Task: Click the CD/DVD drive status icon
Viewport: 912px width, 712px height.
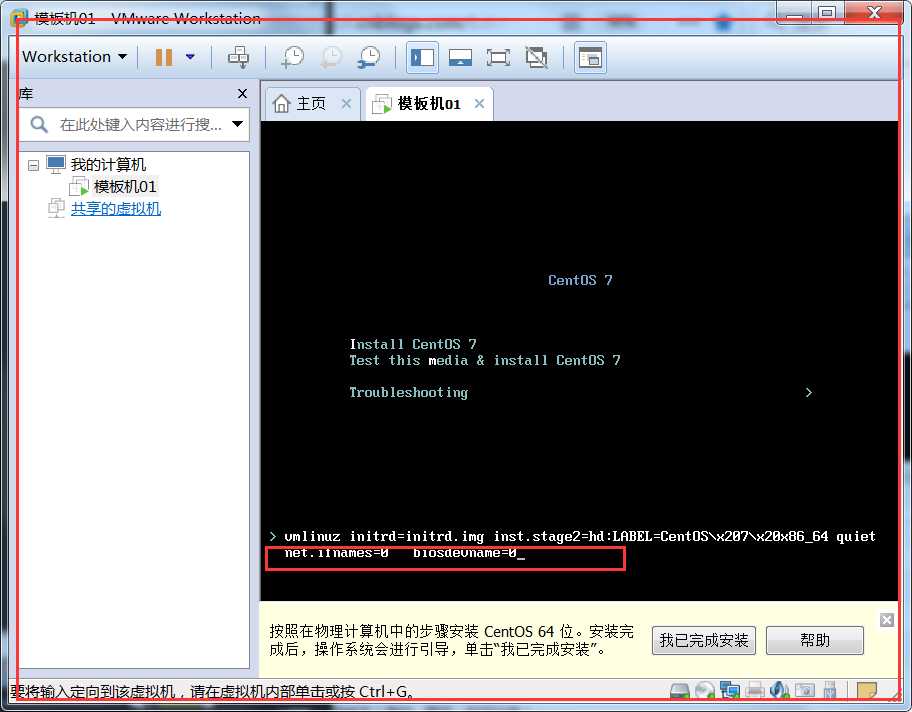Action: [705, 690]
